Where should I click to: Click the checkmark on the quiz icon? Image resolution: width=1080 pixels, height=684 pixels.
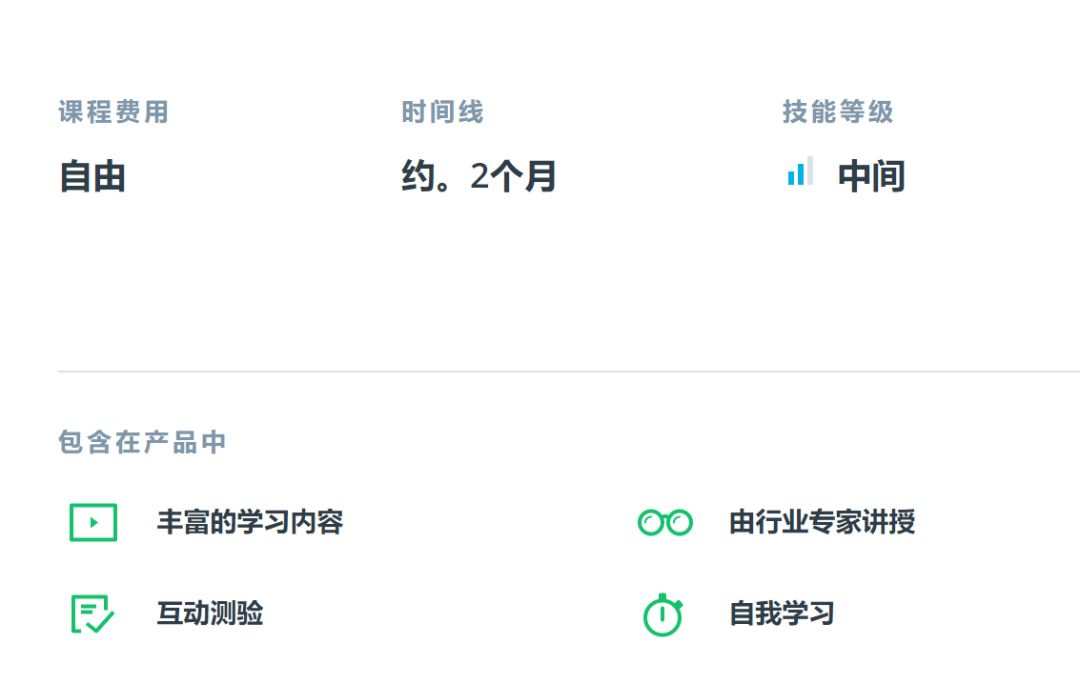pyautogui.click(x=100, y=621)
